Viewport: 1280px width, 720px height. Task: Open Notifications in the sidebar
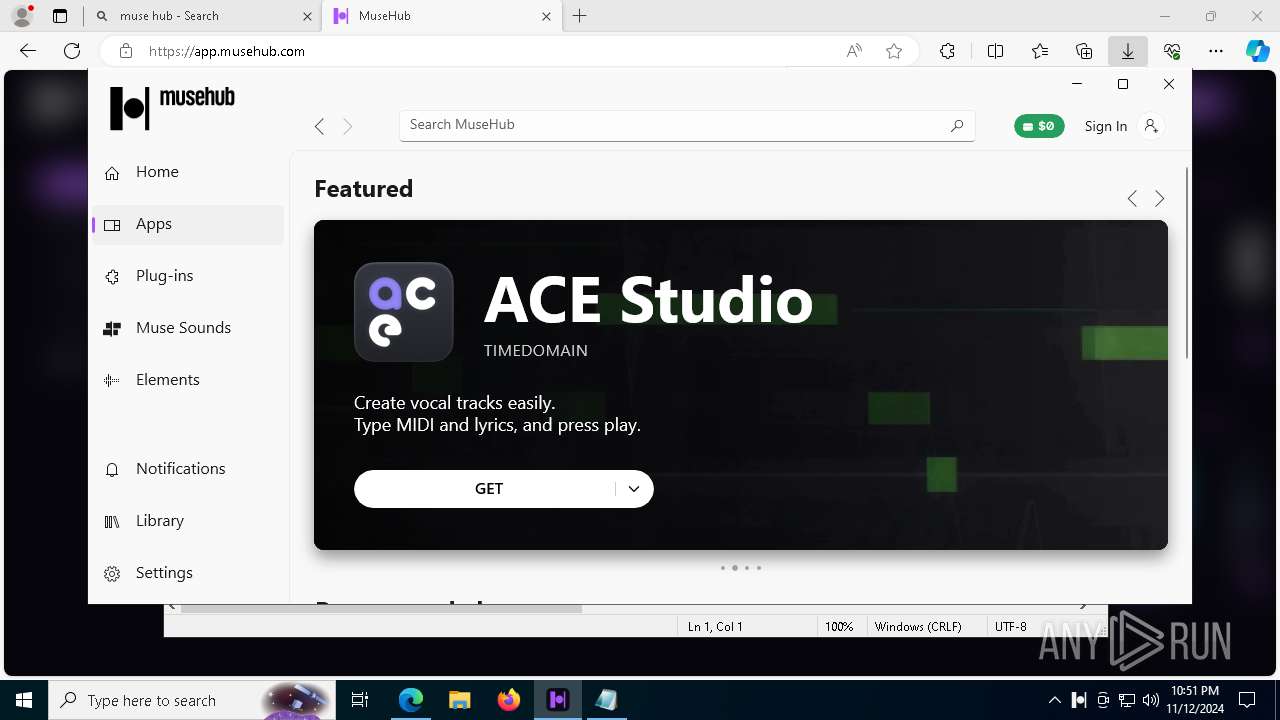187,469
